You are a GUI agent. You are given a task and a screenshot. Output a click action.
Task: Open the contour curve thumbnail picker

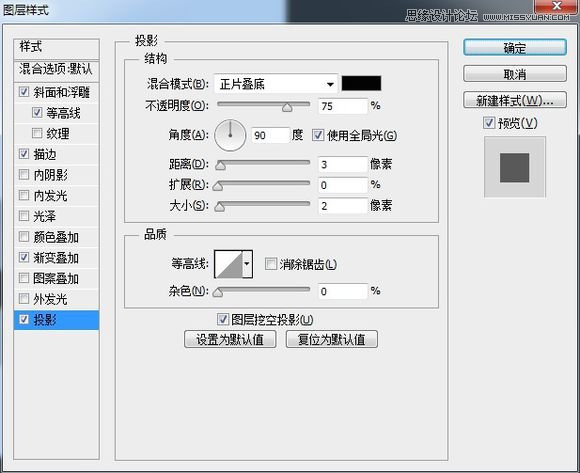[x=229, y=264]
